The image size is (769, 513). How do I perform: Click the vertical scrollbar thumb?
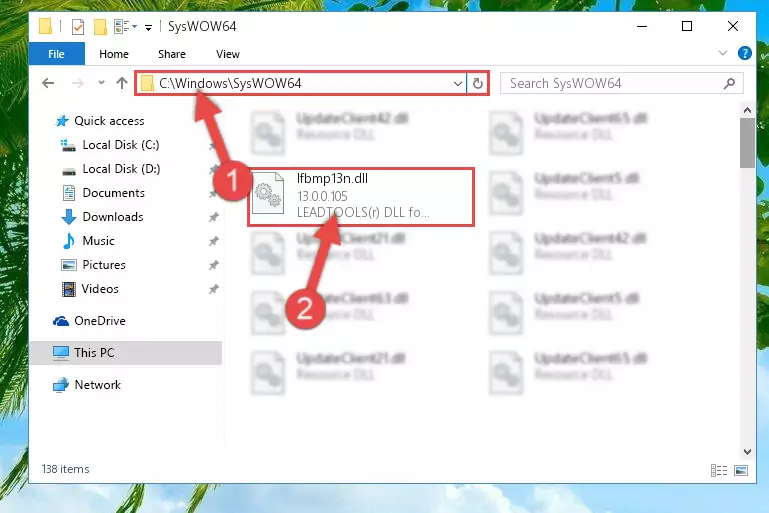(747, 143)
